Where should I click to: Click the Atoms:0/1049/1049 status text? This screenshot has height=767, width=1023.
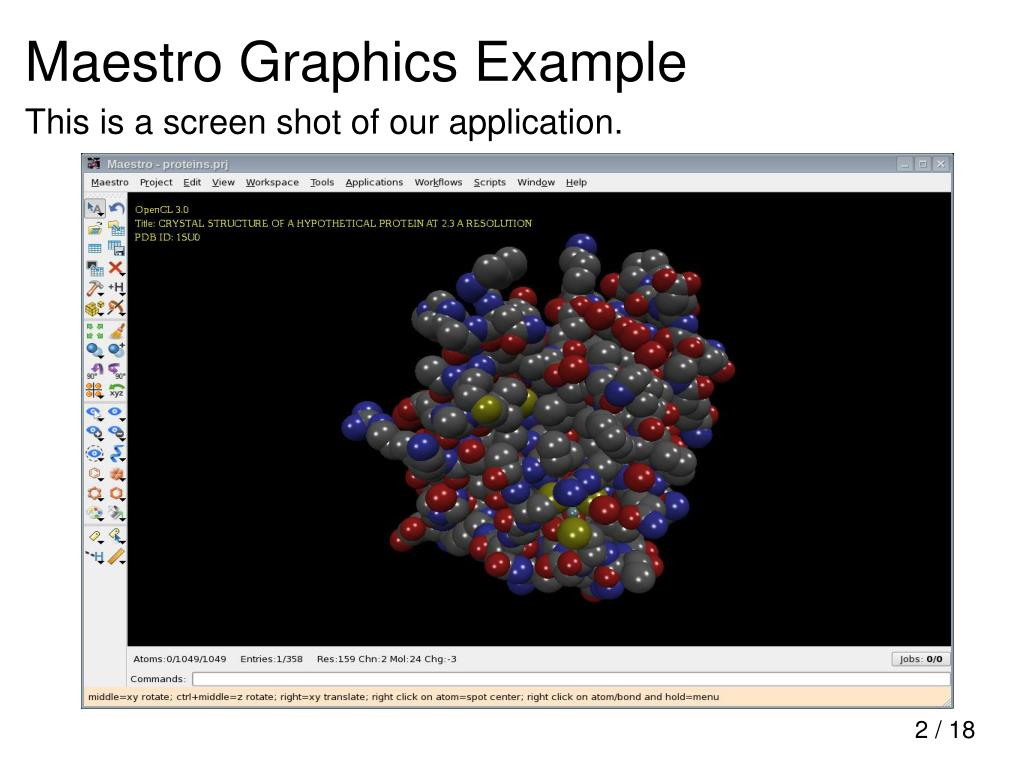point(180,659)
